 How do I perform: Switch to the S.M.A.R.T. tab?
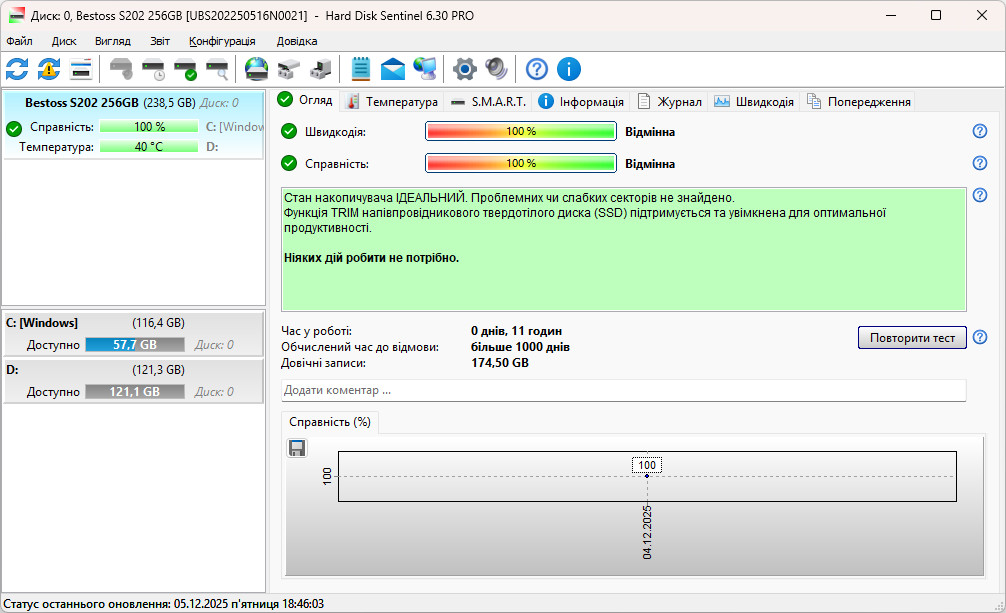pyautogui.click(x=488, y=101)
